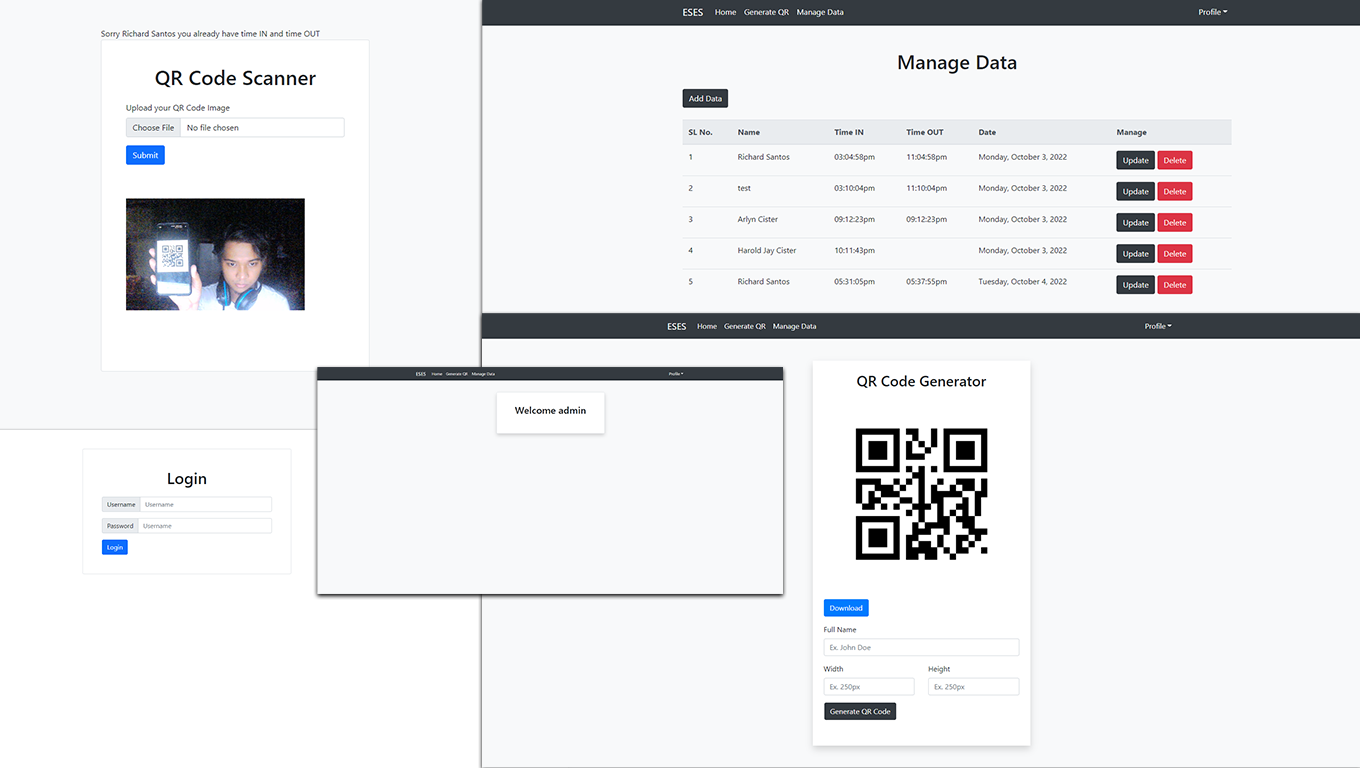Delete Arlyn Cister row
Image resolution: width=1360 pixels, height=768 pixels.
[x=1175, y=222]
